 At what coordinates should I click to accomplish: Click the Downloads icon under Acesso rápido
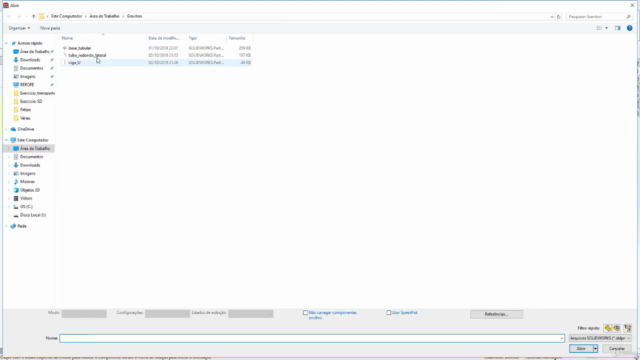pyautogui.click(x=16, y=60)
